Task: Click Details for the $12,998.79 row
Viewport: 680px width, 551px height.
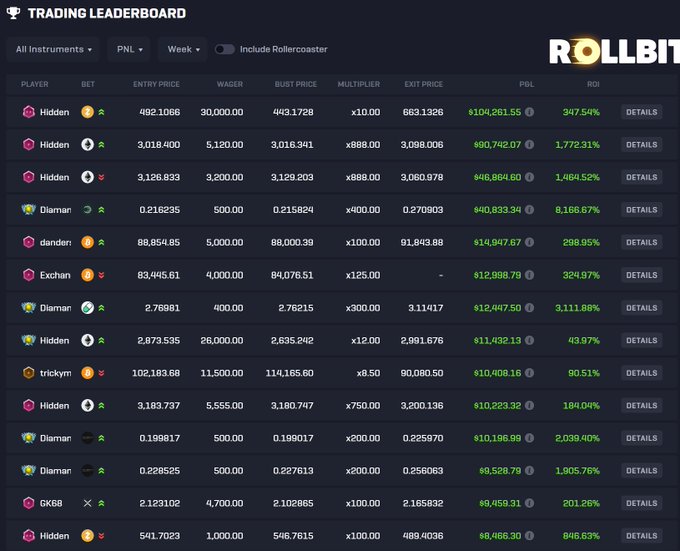Action: pyautogui.click(x=641, y=275)
